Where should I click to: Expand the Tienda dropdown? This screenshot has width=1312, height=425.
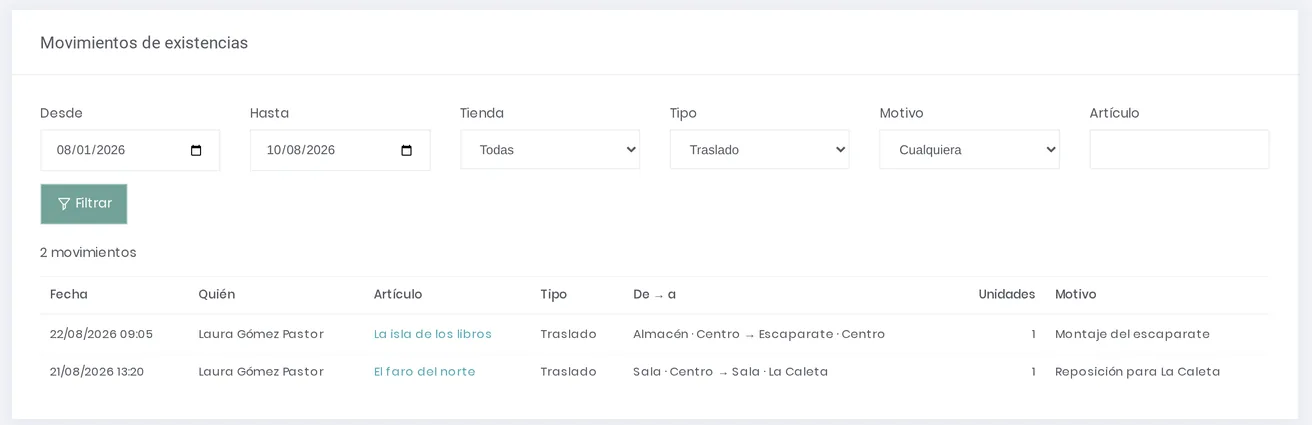tap(550, 150)
